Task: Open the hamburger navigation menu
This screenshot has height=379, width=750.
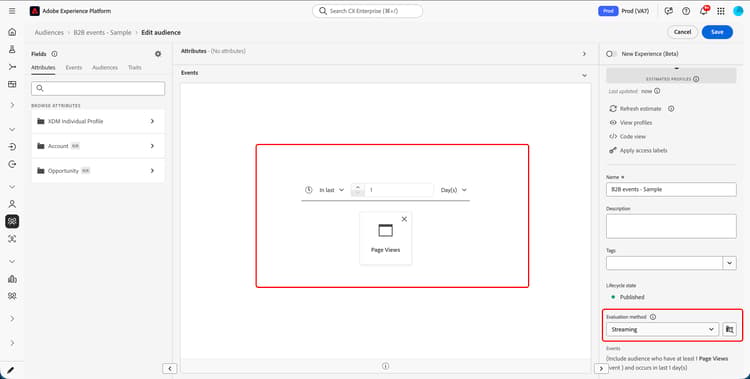Action: coord(12,11)
